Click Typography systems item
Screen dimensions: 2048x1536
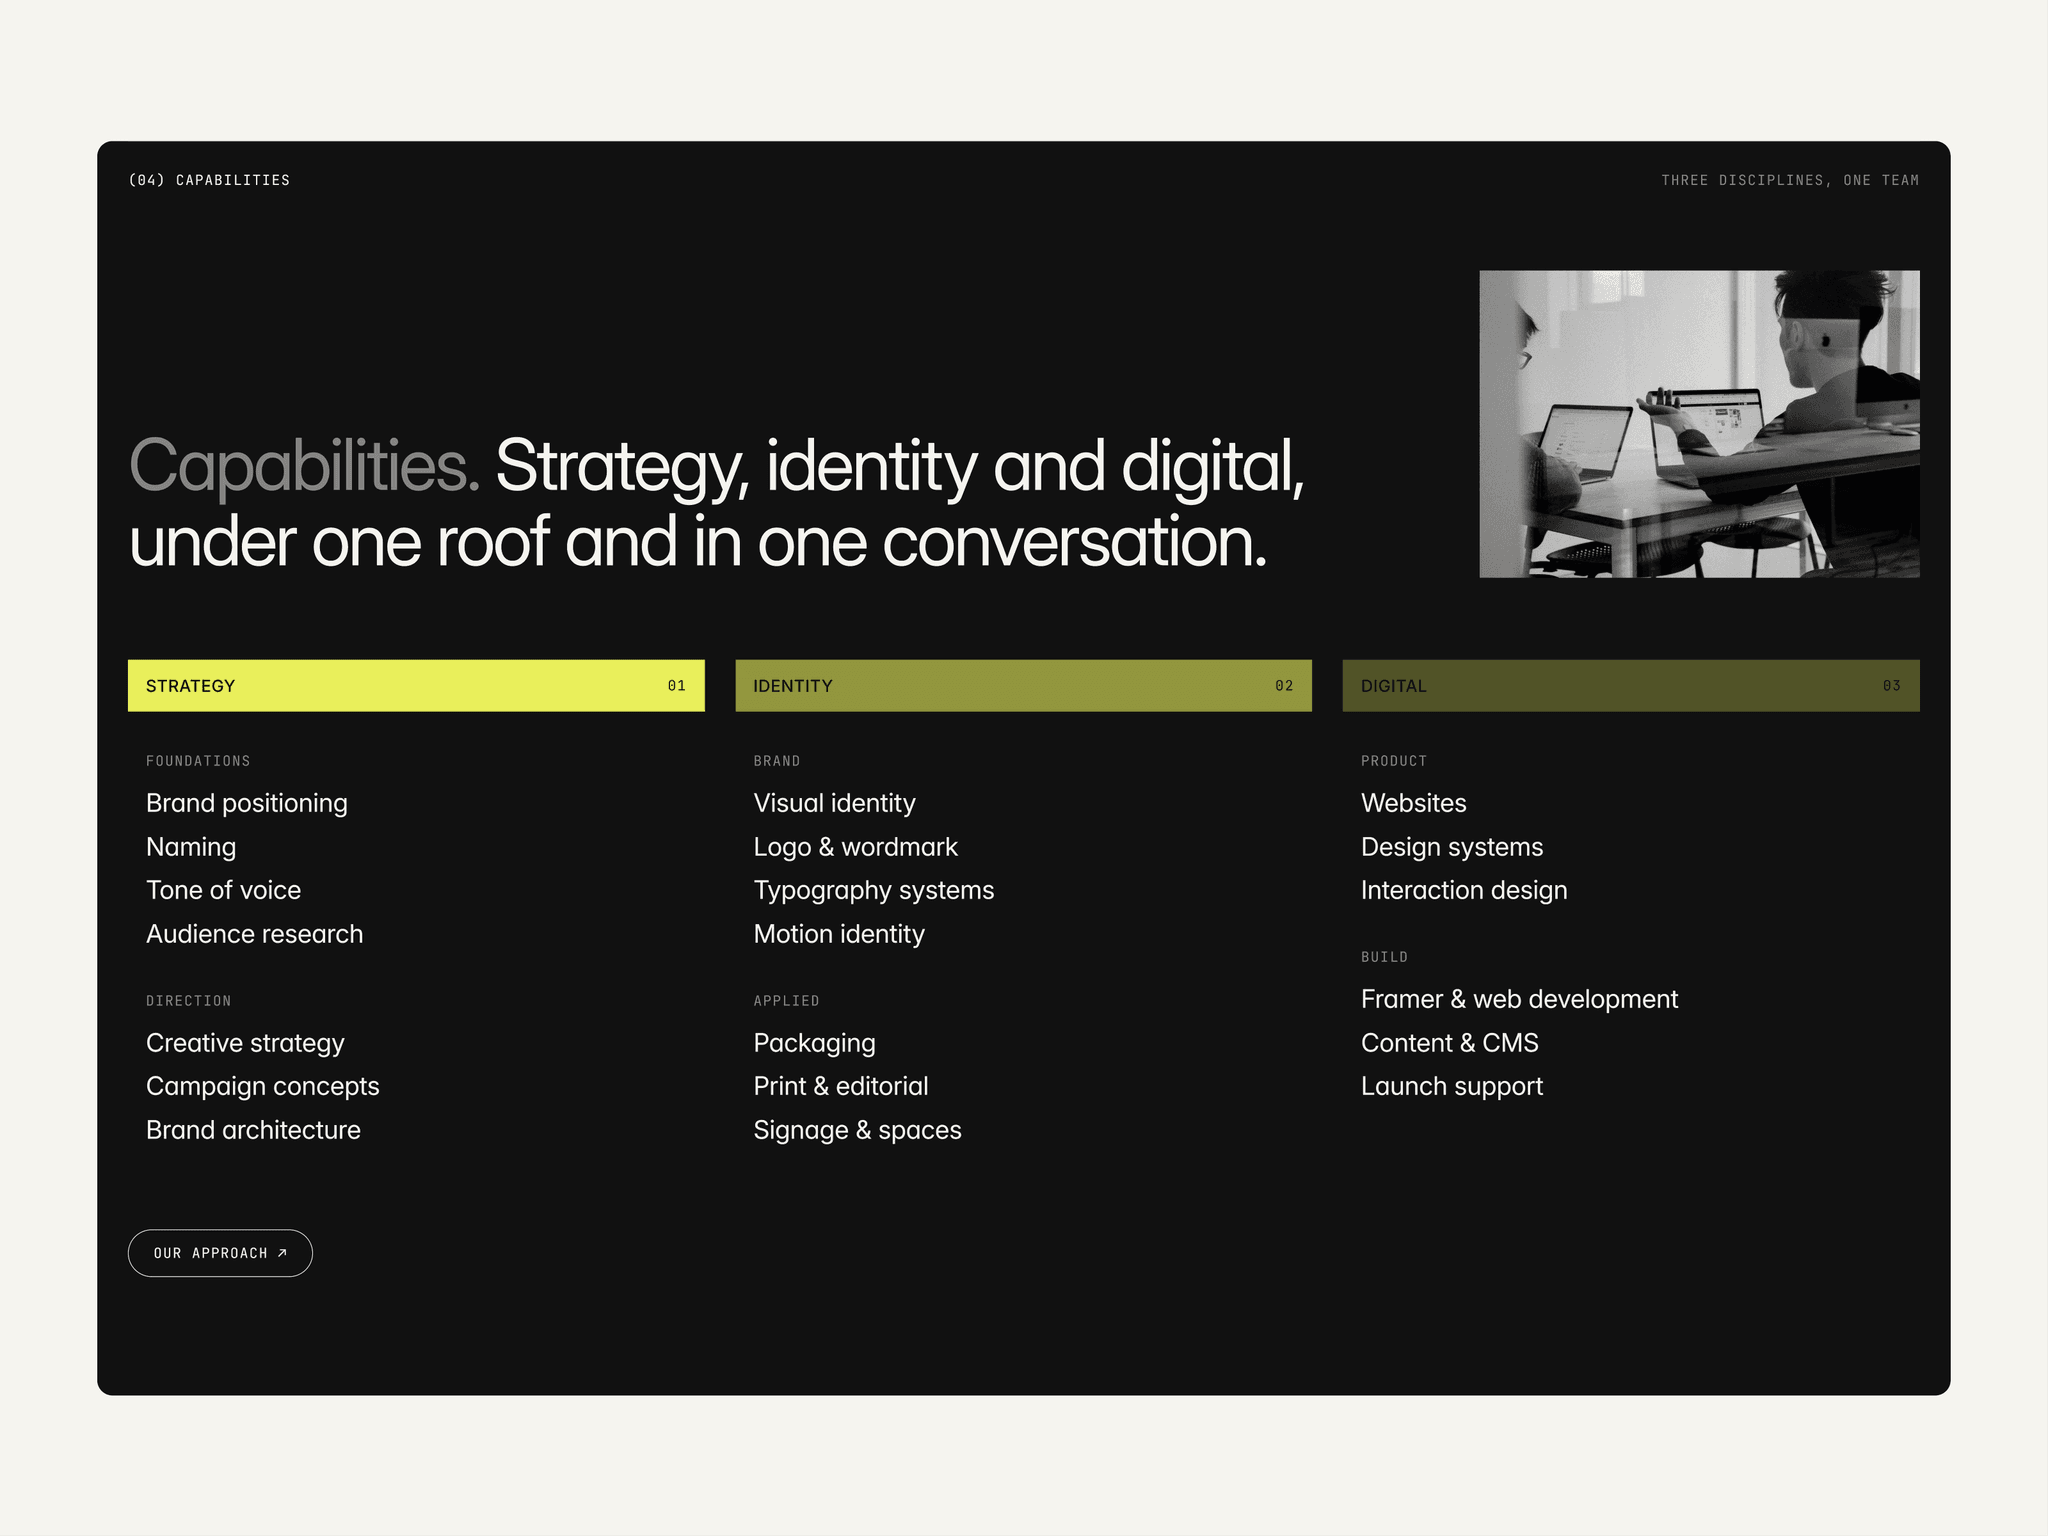(x=874, y=890)
